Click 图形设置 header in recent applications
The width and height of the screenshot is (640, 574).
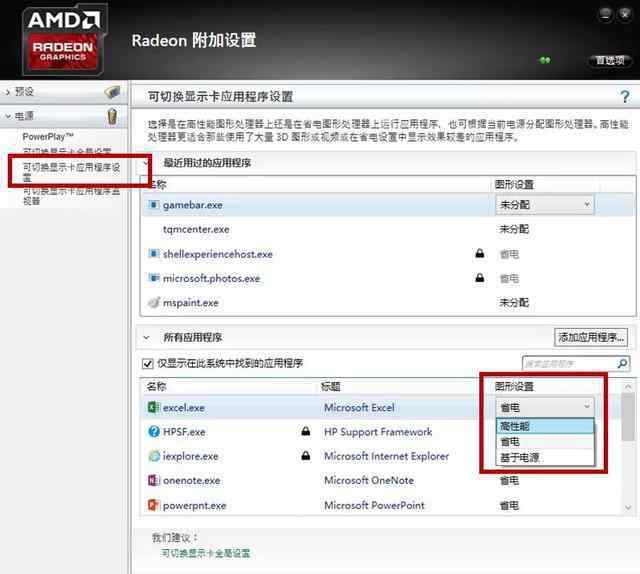pos(514,185)
